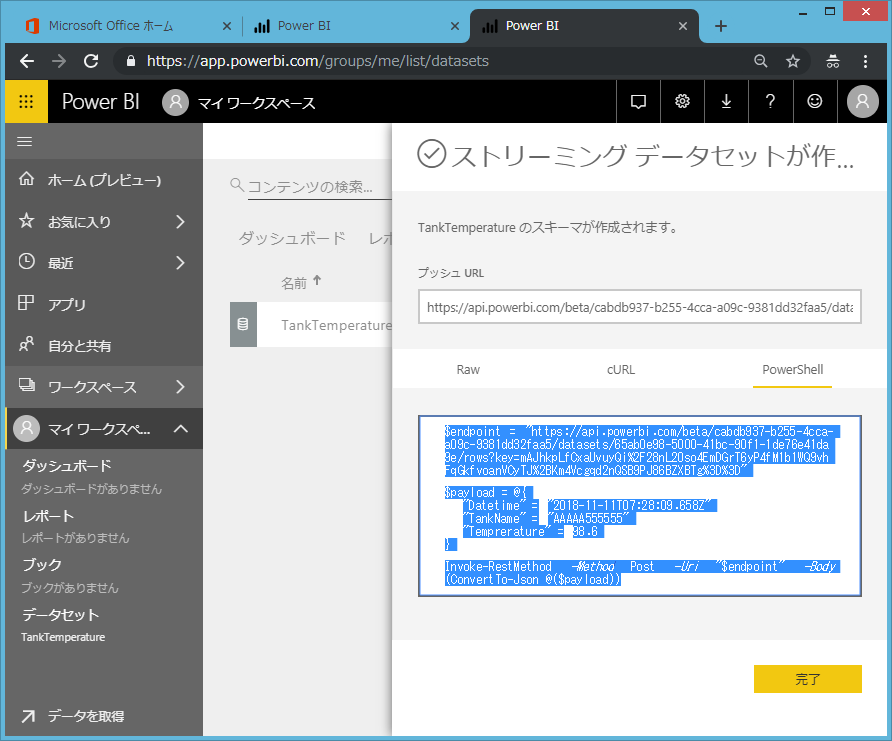This screenshot has width=892, height=741.
Task: Click the browser address bar URL
Action: tap(317, 61)
